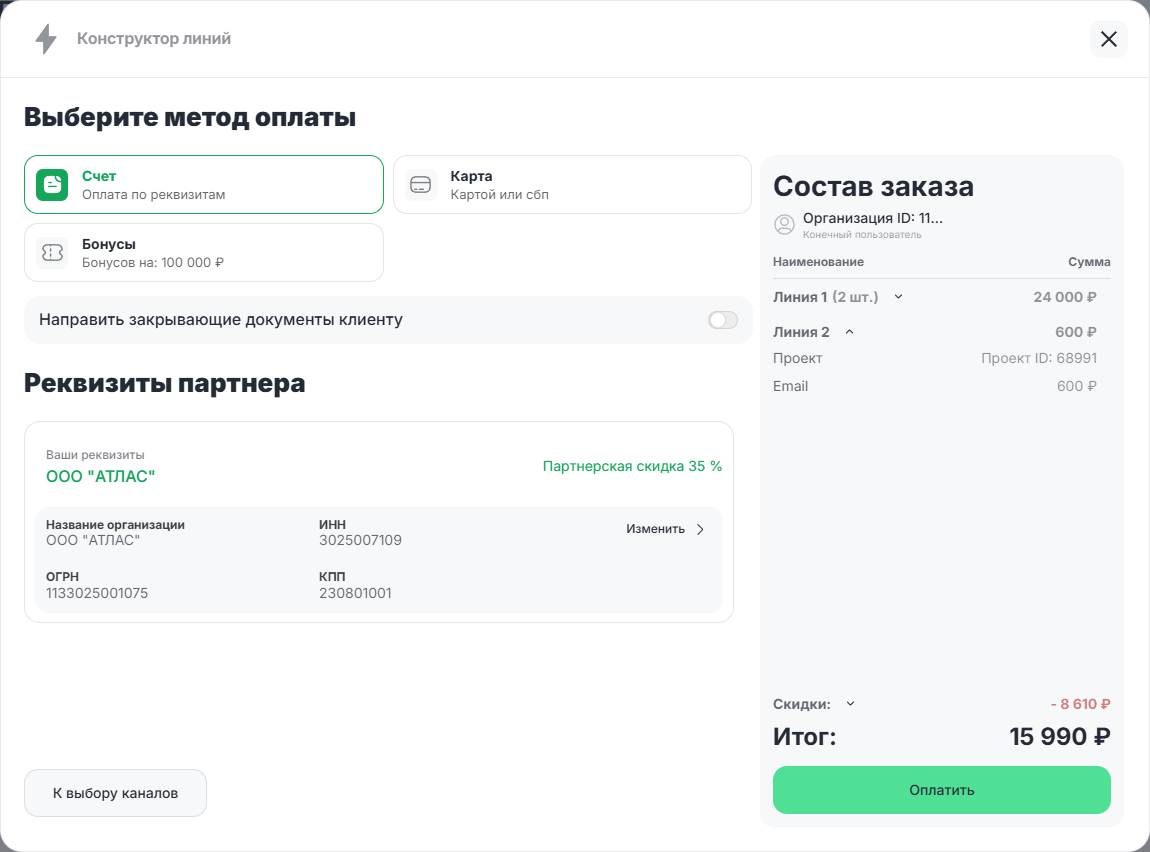Click the lightning bolt logo icon
The height and width of the screenshot is (852, 1150).
(46, 39)
